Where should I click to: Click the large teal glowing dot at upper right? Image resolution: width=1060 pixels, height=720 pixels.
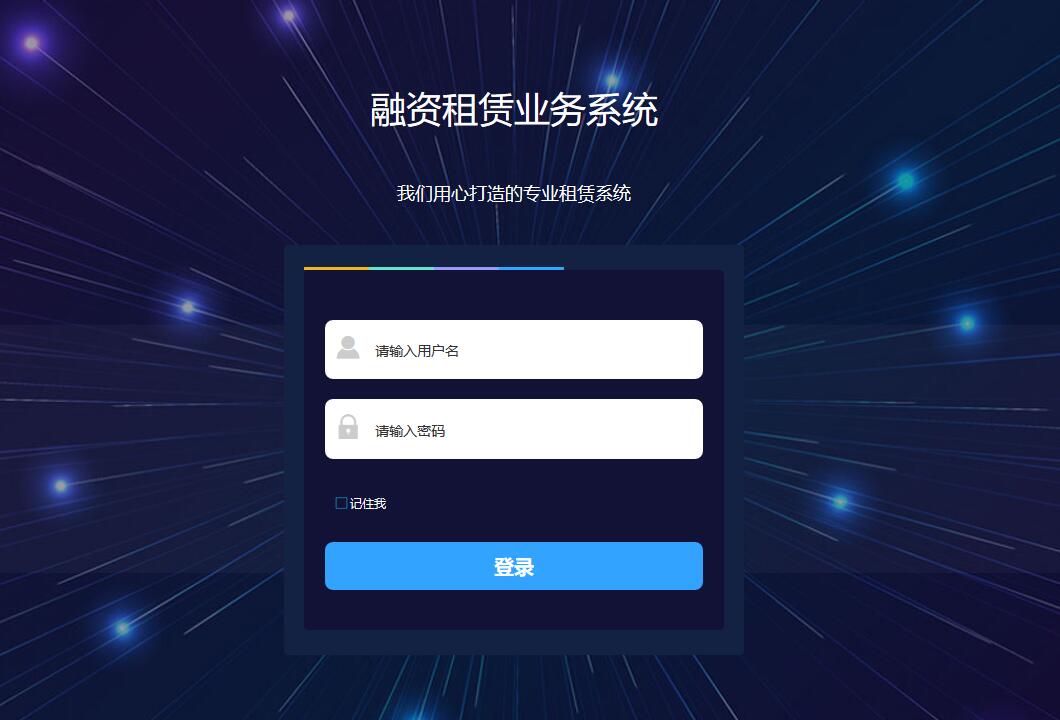(x=906, y=181)
